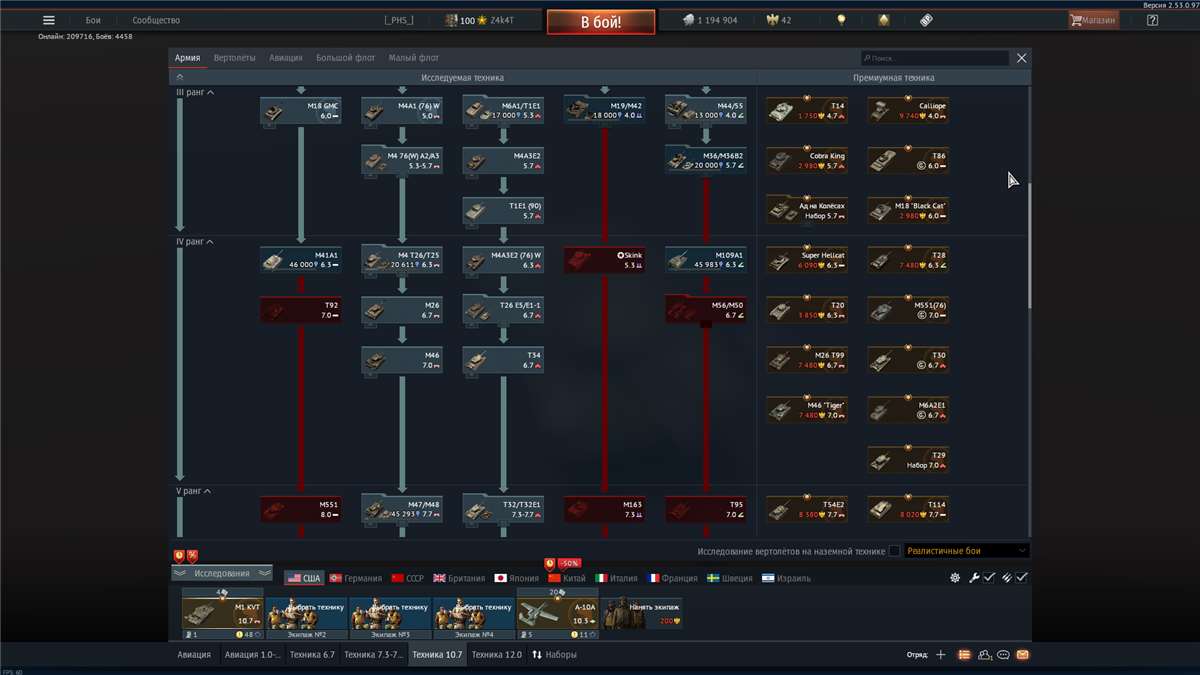Click the friends icon near Отряд
1200x675 pixels.
pyautogui.click(x=984, y=655)
